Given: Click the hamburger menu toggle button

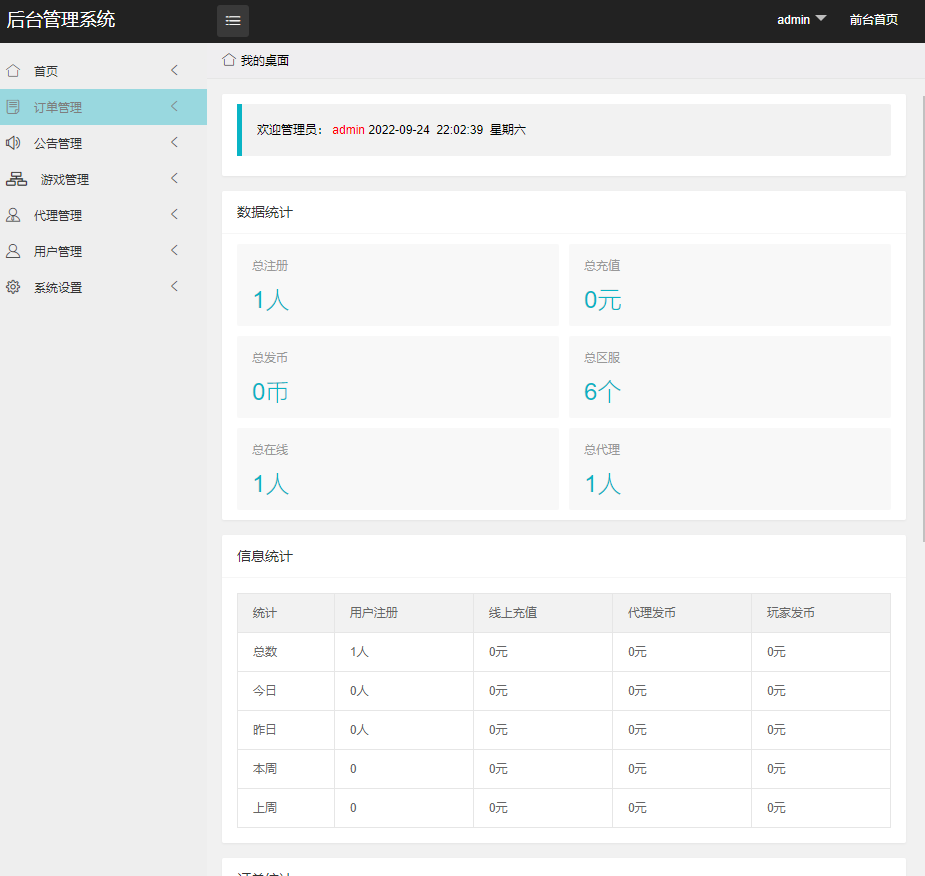Looking at the screenshot, I should (x=233, y=20).
